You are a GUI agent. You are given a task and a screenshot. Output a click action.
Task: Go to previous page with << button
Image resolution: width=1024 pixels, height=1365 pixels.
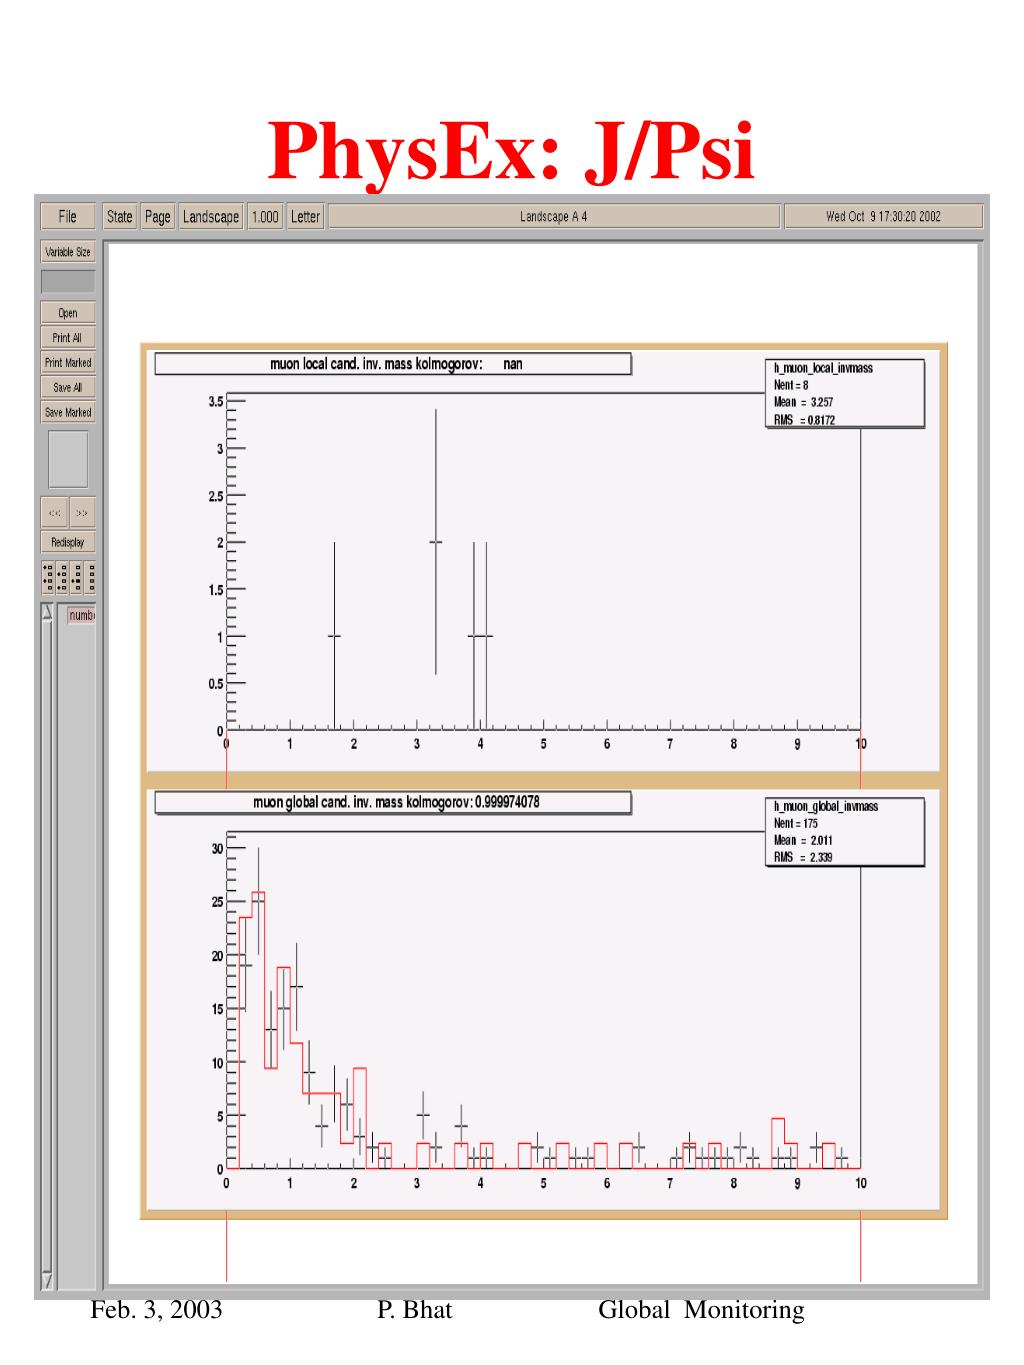54,513
